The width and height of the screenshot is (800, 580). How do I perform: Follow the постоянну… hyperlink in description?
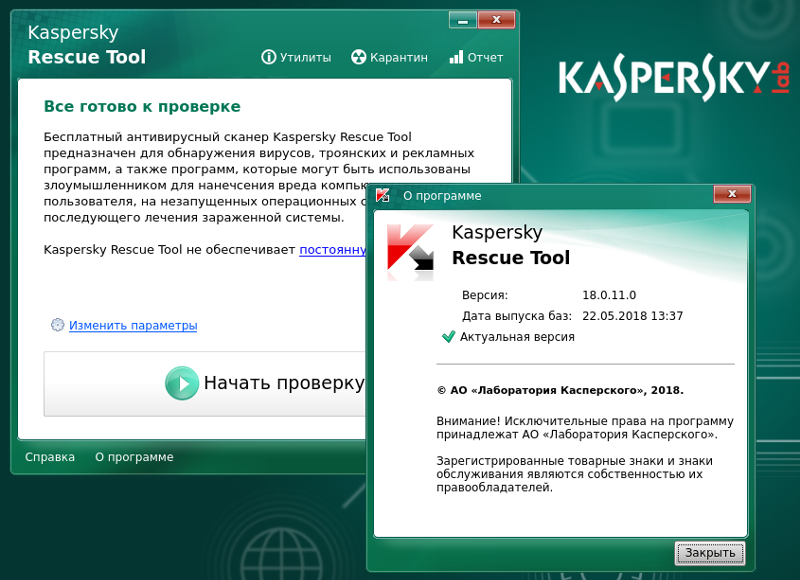[333, 250]
